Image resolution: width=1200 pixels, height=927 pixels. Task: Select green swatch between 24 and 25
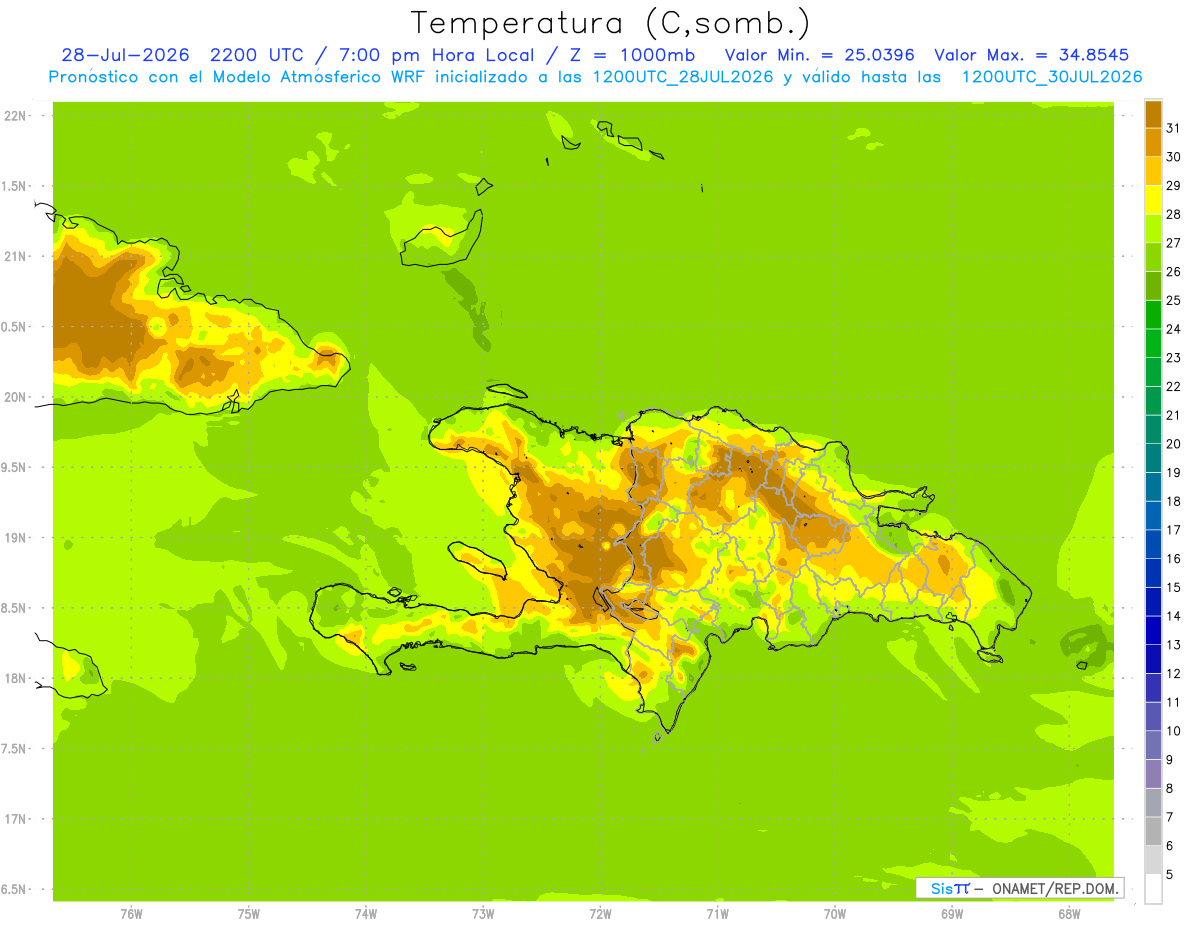tap(1153, 315)
